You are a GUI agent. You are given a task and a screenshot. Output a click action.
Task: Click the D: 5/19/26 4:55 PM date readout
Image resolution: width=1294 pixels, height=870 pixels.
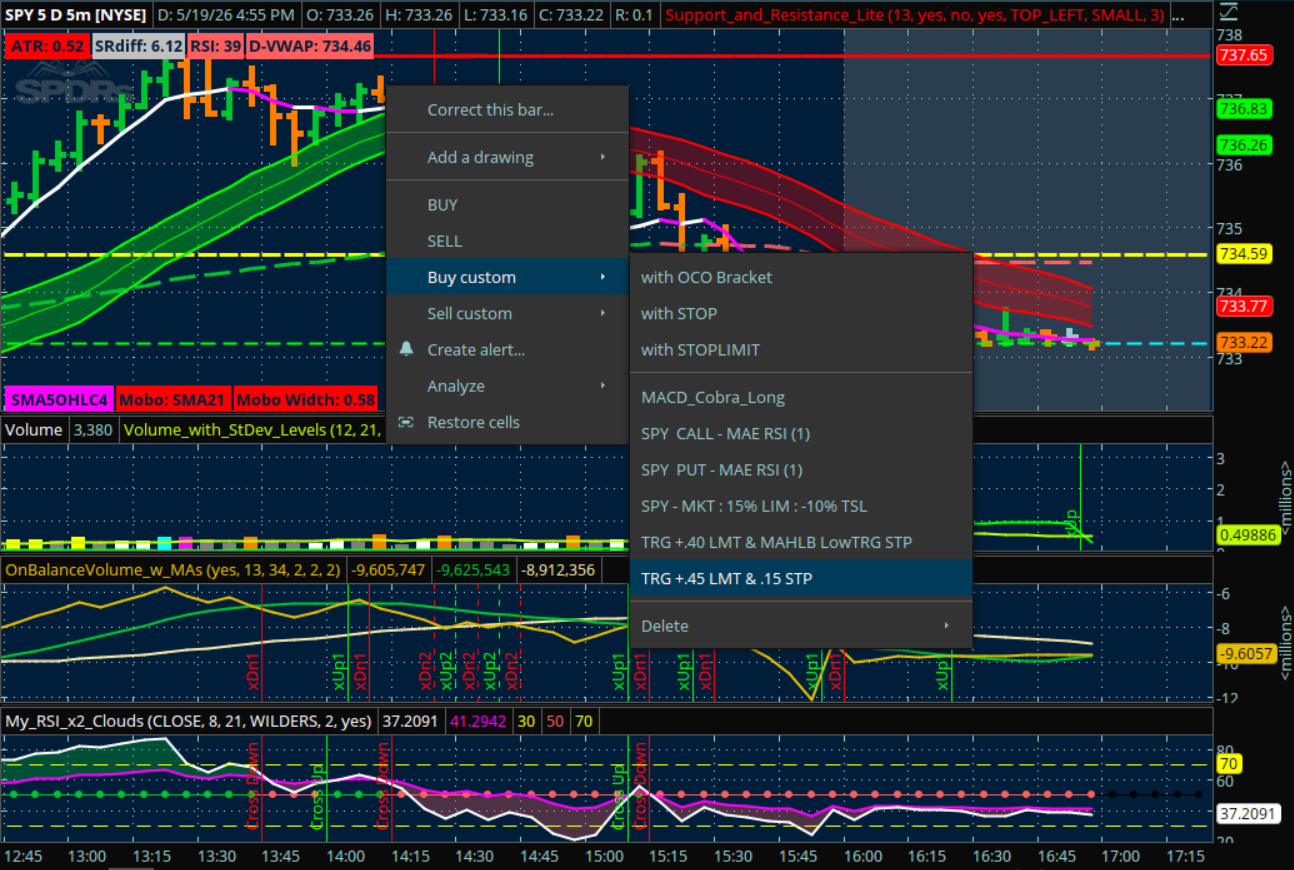(228, 16)
